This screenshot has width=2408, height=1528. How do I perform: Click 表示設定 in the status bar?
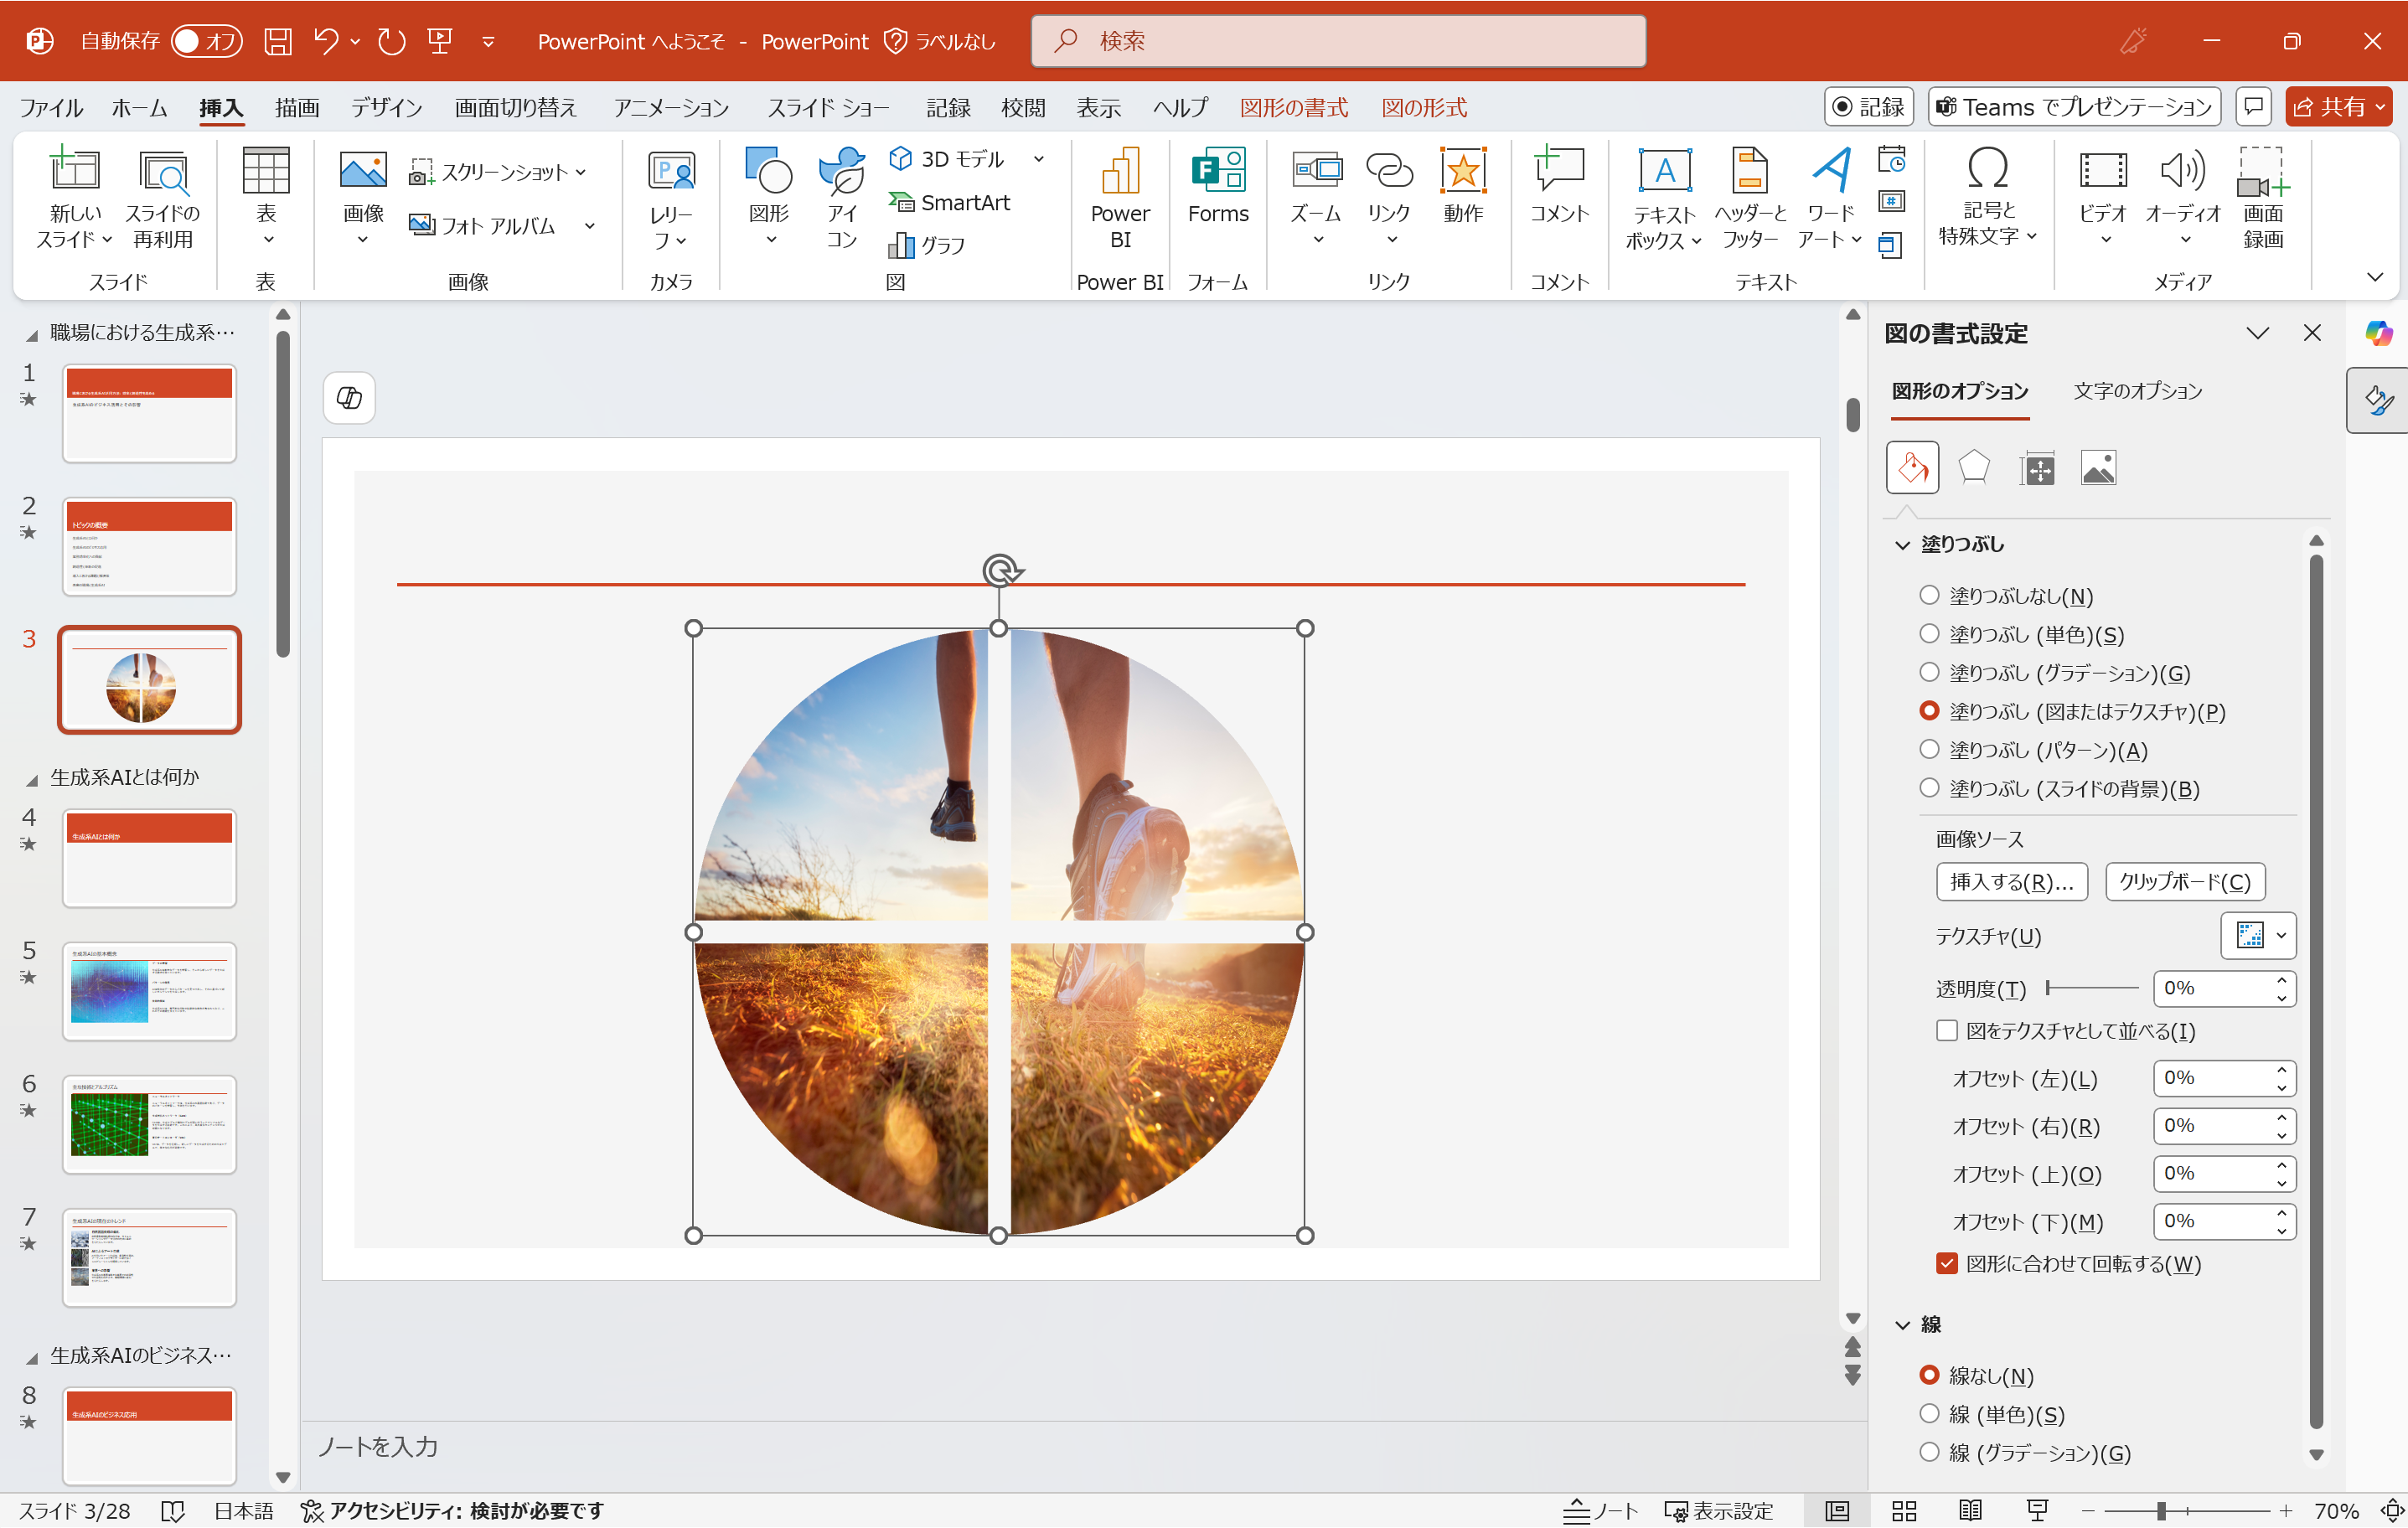tap(1719, 1511)
